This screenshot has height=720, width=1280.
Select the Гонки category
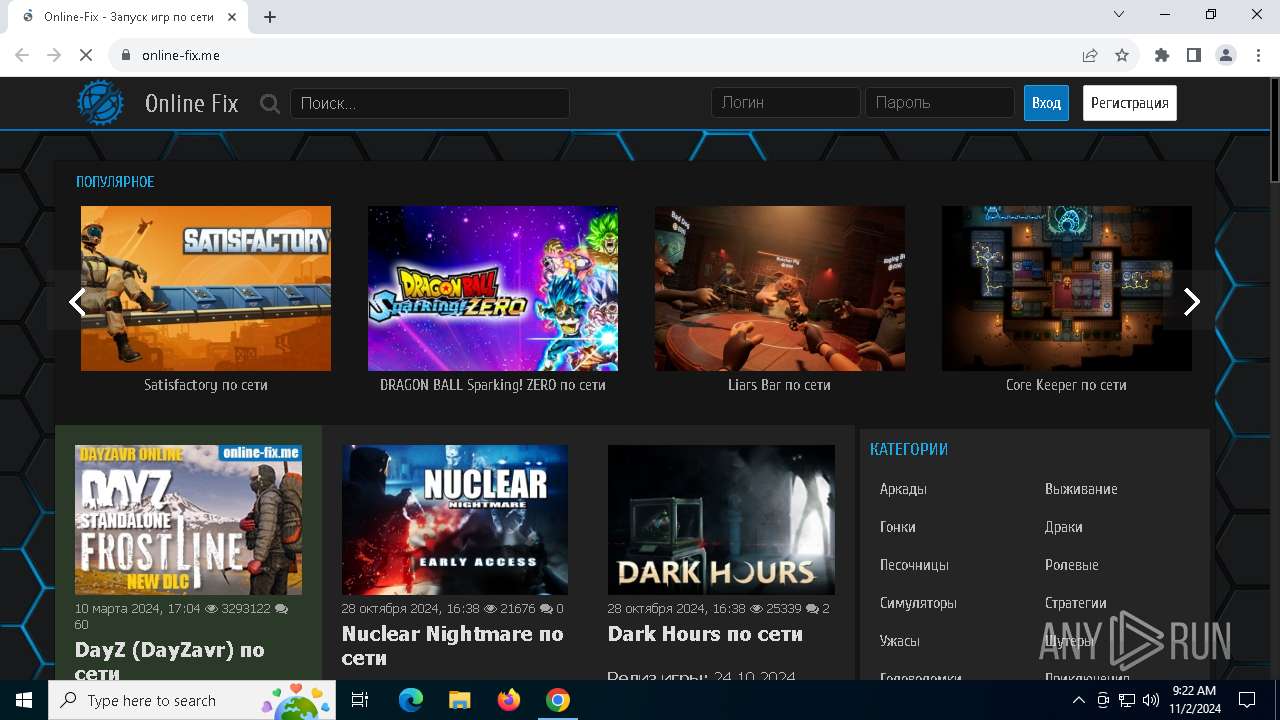898,527
